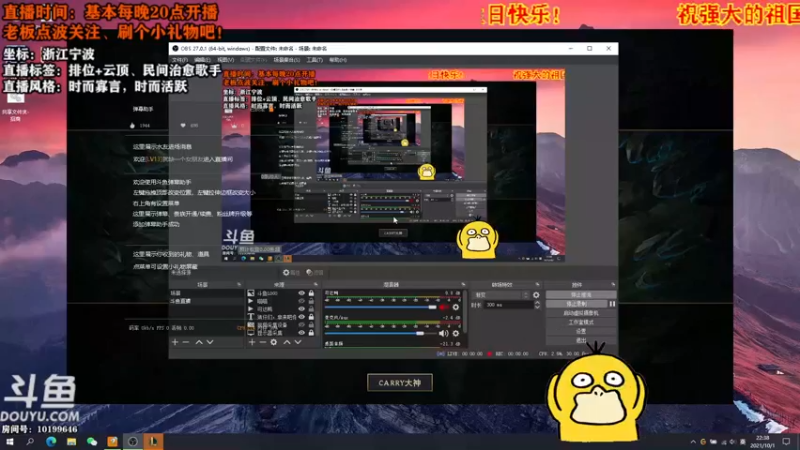Select the 显示器采集 source row
The width and height of the screenshot is (800, 450).
[271, 333]
